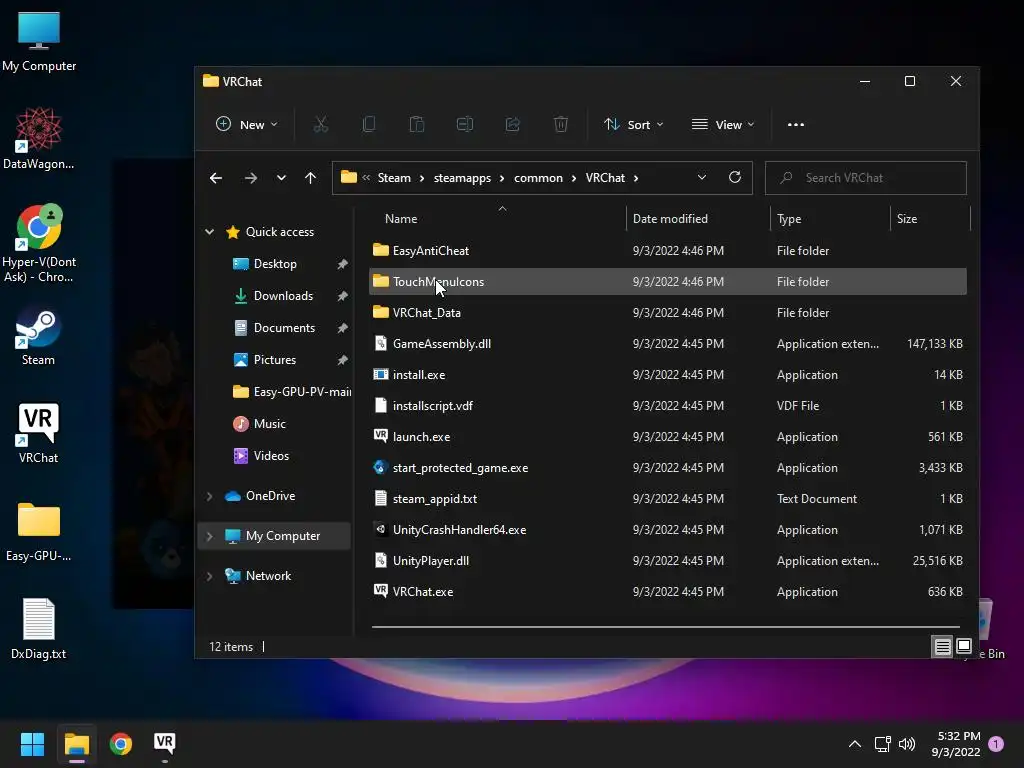This screenshot has width=1024, height=768.
Task: Go forward with the right arrow
Action: pyautogui.click(x=251, y=178)
